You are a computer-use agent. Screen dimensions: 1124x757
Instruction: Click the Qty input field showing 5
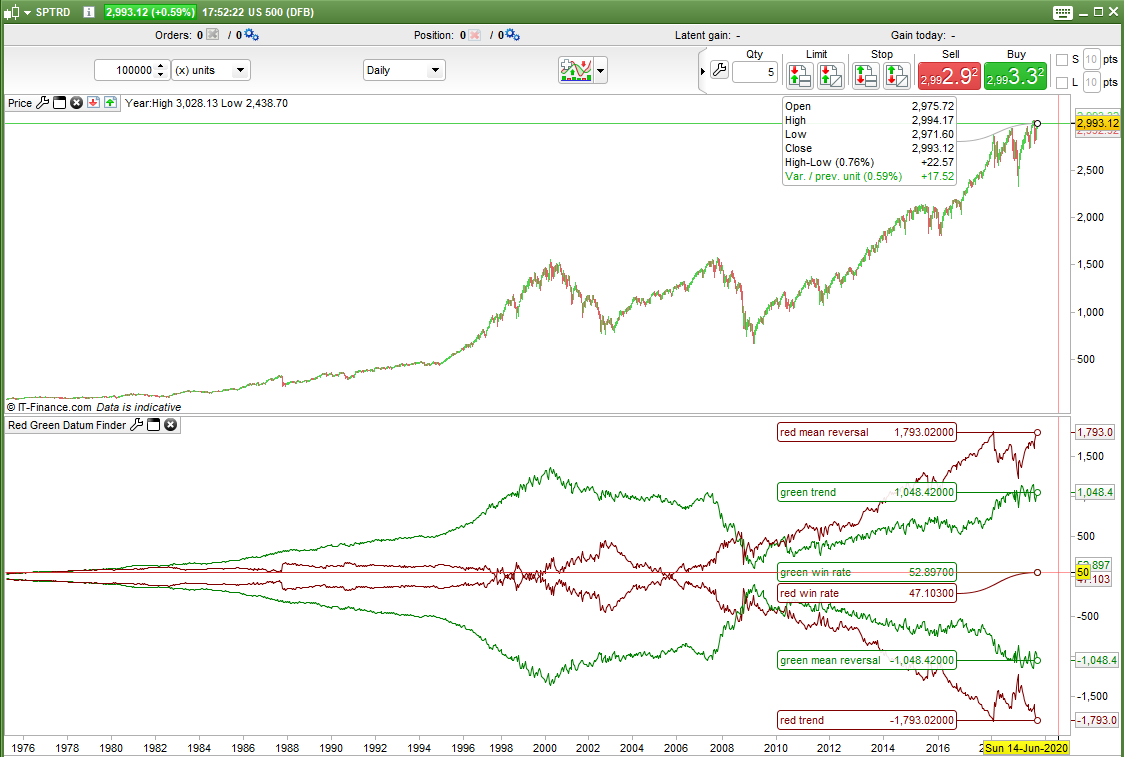(x=755, y=72)
